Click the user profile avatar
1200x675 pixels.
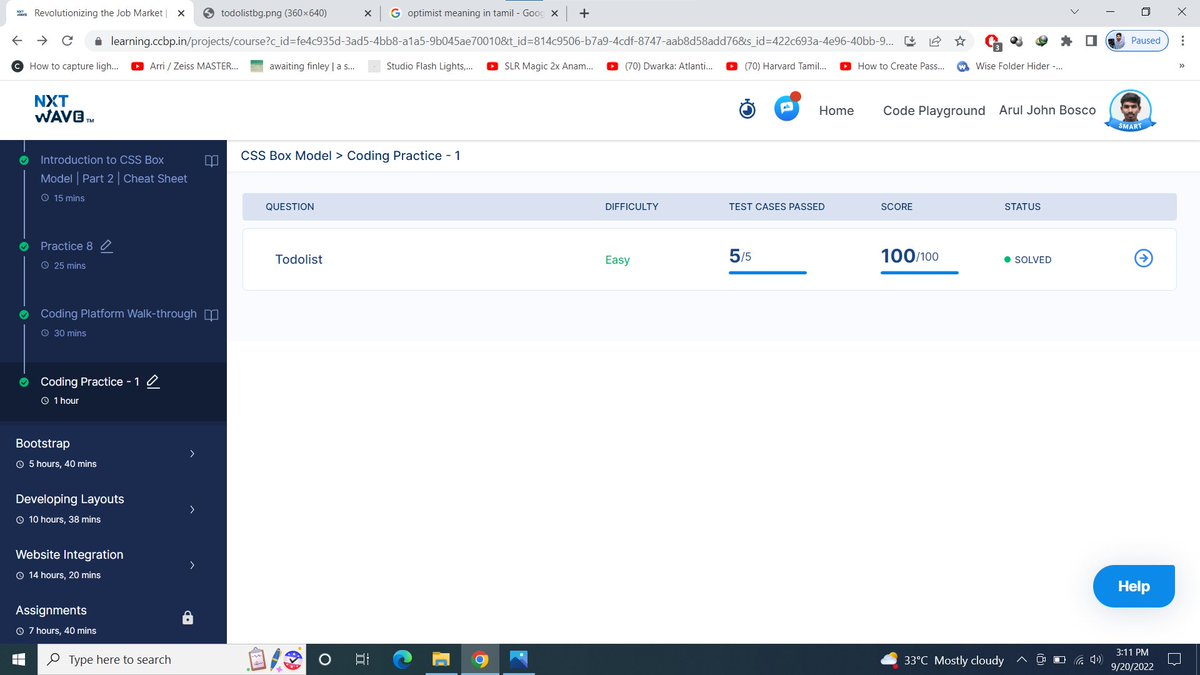(1131, 110)
